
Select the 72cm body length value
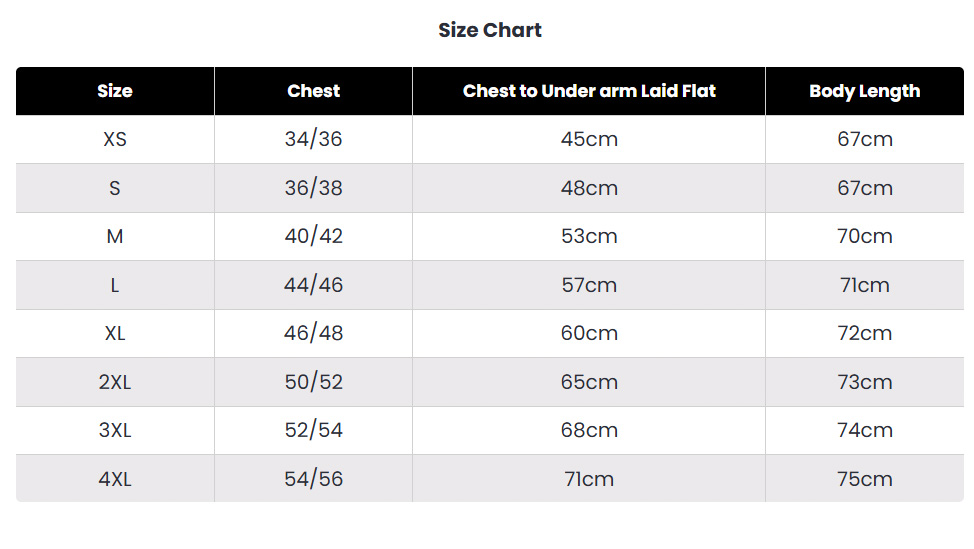[x=865, y=333]
